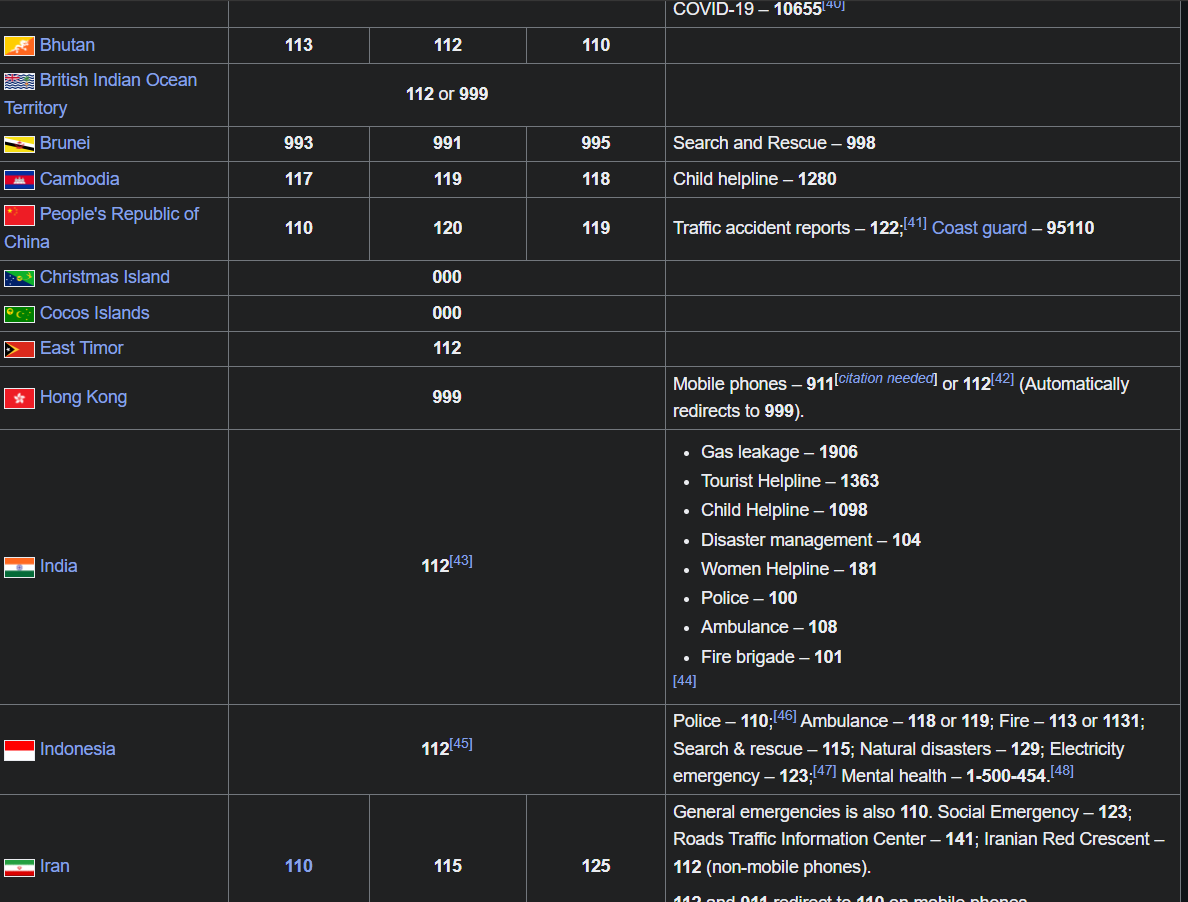Open the Hong Kong link
The image size is (1188, 902).
coord(83,397)
